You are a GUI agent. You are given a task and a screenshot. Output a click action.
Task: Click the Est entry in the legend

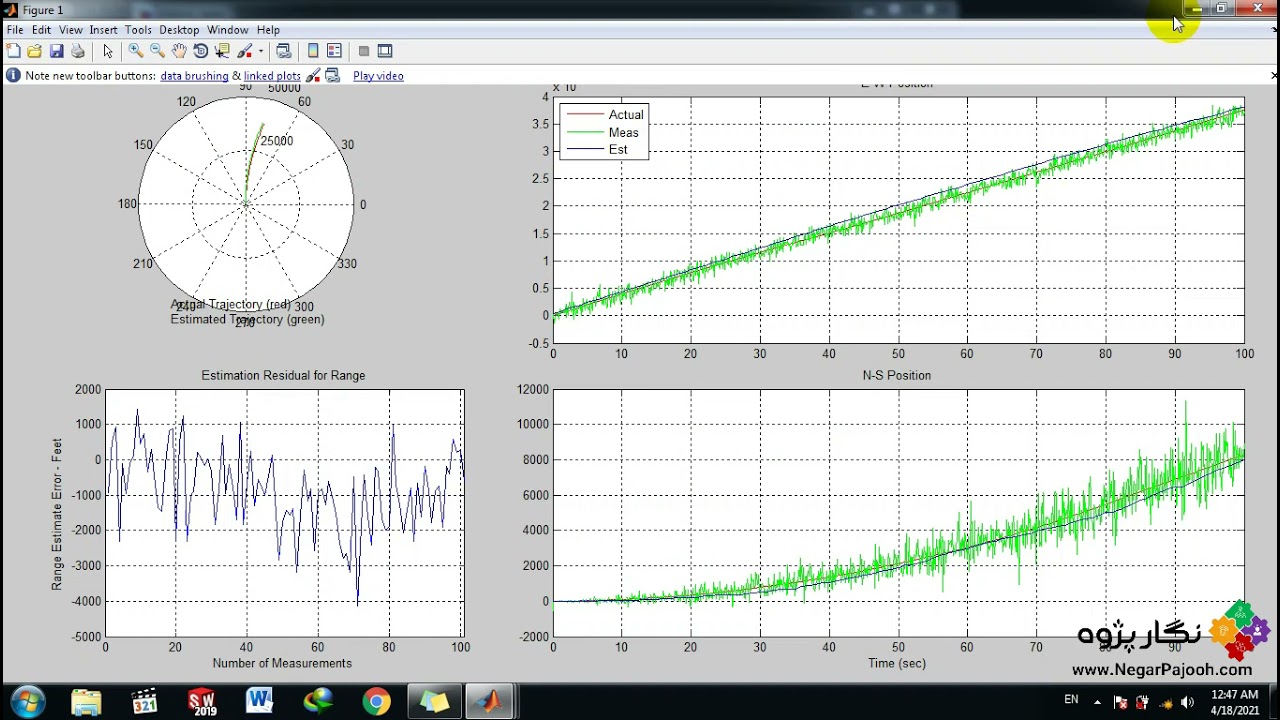618,149
